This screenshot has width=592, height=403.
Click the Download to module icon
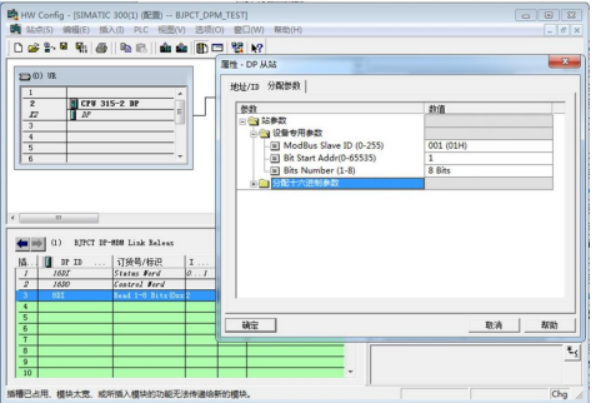point(165,48)
